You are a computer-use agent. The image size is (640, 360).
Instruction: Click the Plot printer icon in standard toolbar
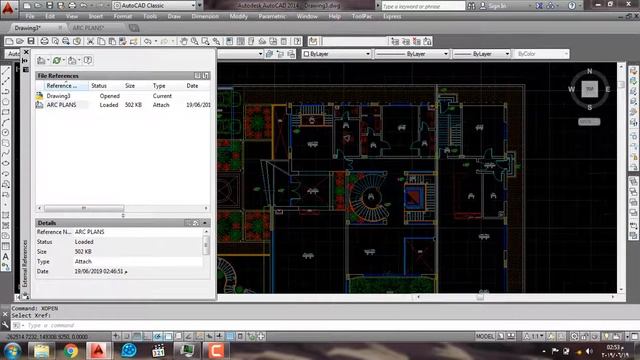pyautogui.click(x=44, y=41)
